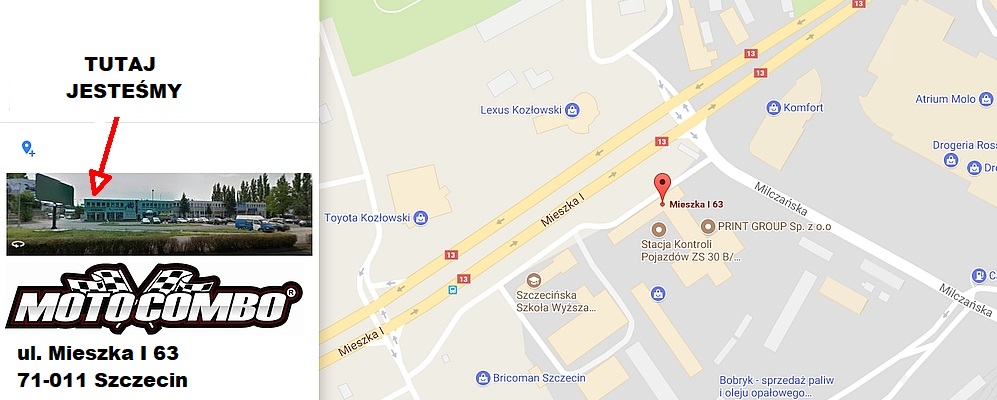Viewport: 997px width, 400px height.
Task: Click the add place pin icon
Action: [28, 148]
